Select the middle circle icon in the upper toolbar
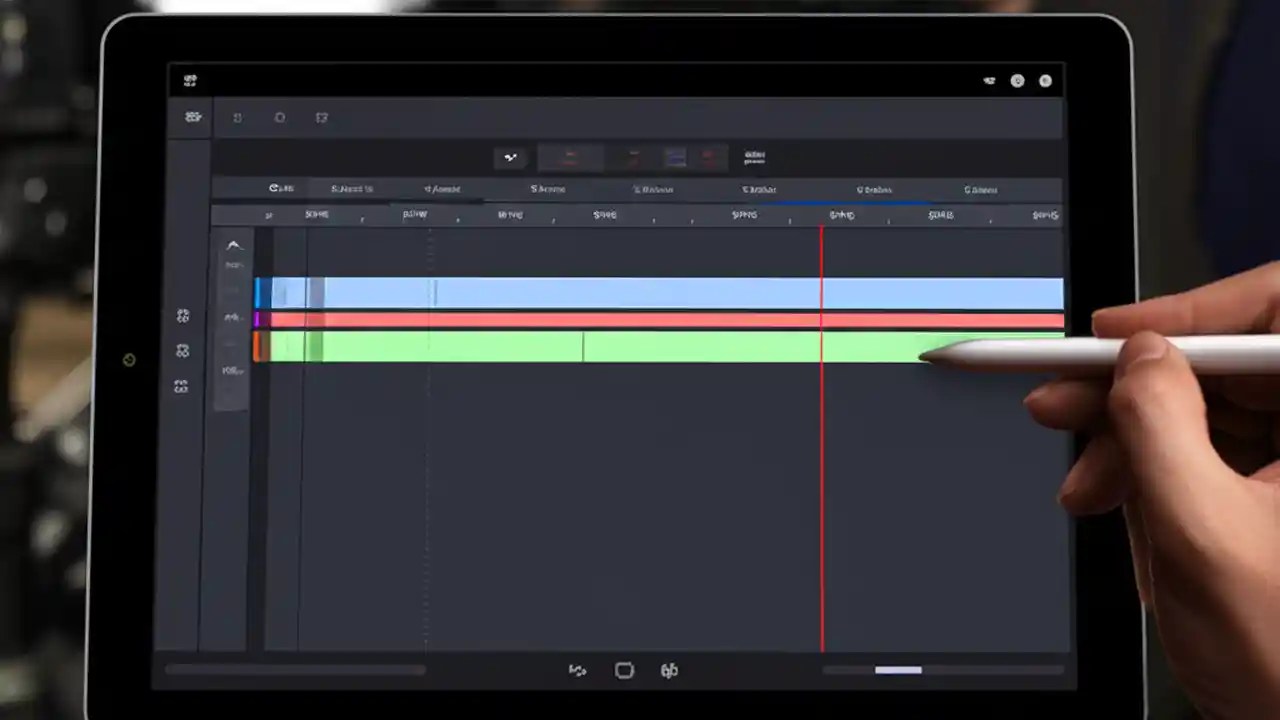The width and height of the screenshot is (1280, 720). [x=280, y=117]
